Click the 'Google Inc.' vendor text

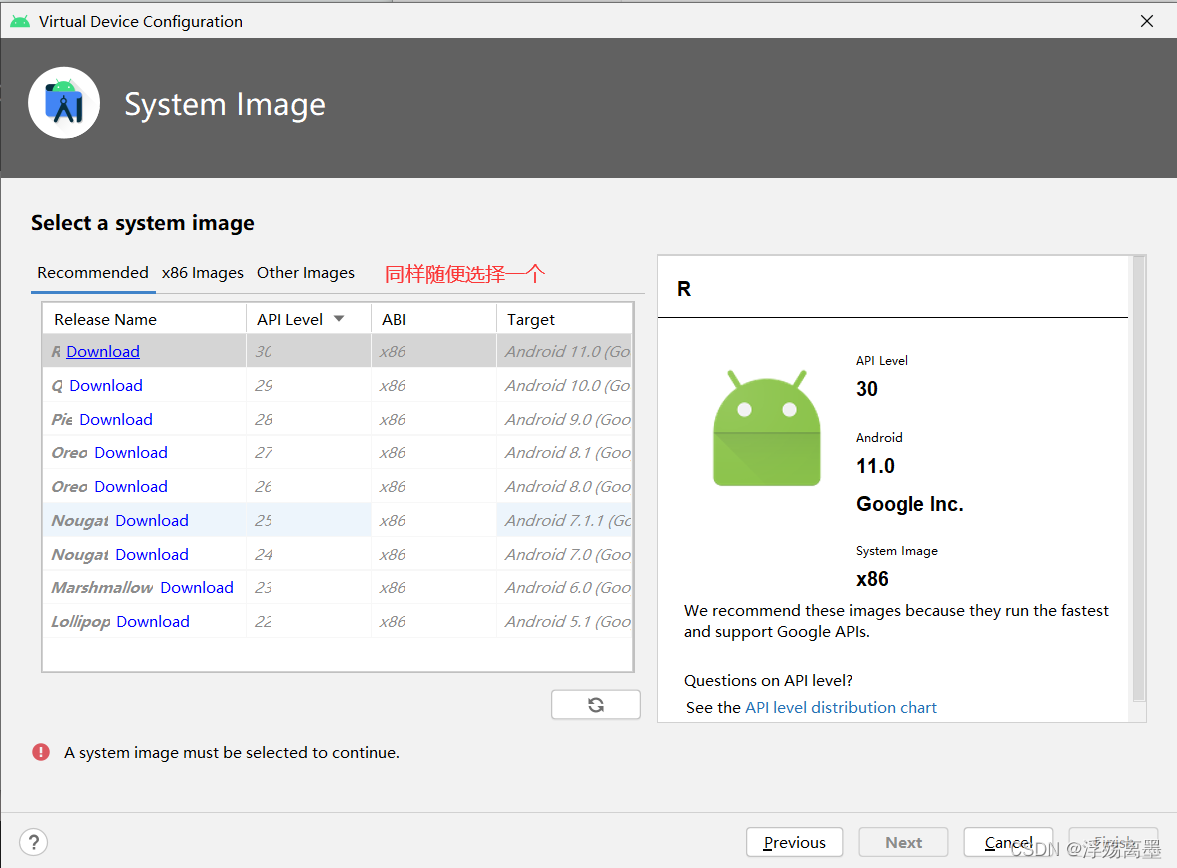pyautogui.click(x=909, y=504)
